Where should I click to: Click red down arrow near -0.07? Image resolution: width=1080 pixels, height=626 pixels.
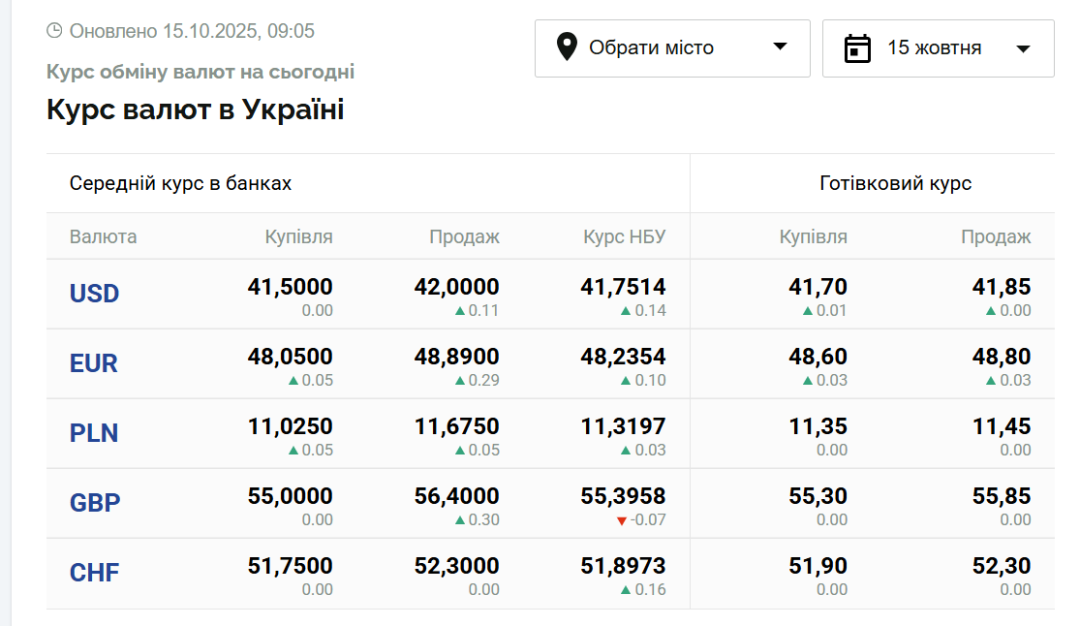pyautogui.click(x=622, y=520)
